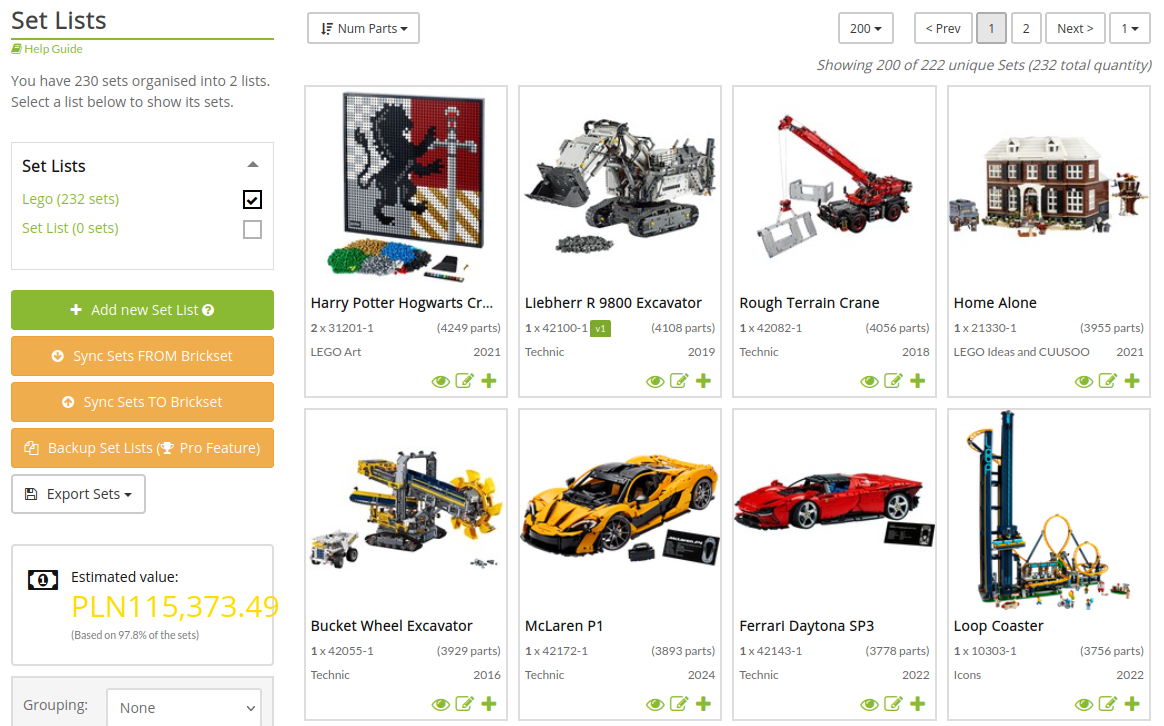Click the plus icon on Ferrari Daytona SP3
The image size is (1164, 726).
[918, 704]
